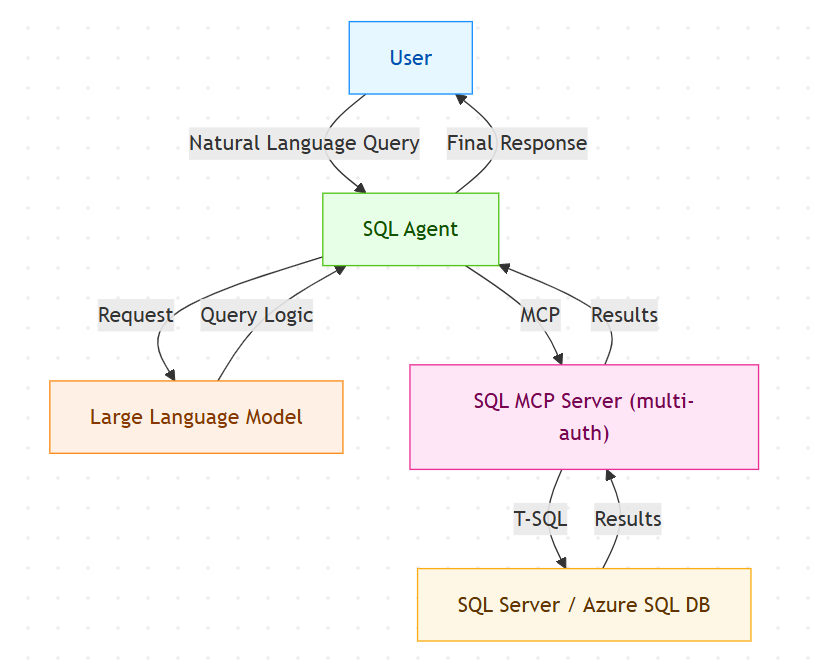Click the Query Logic arrowhead entering SQL Agent
815x666 pixels.
pos(338,271)
